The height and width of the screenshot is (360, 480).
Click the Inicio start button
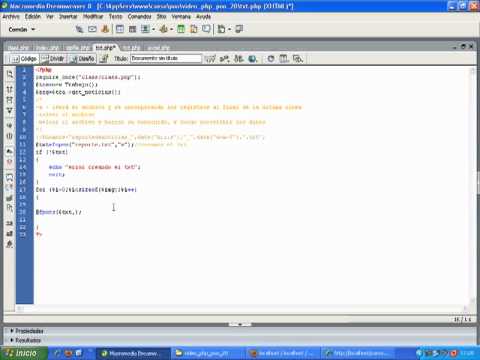point(24,353)
